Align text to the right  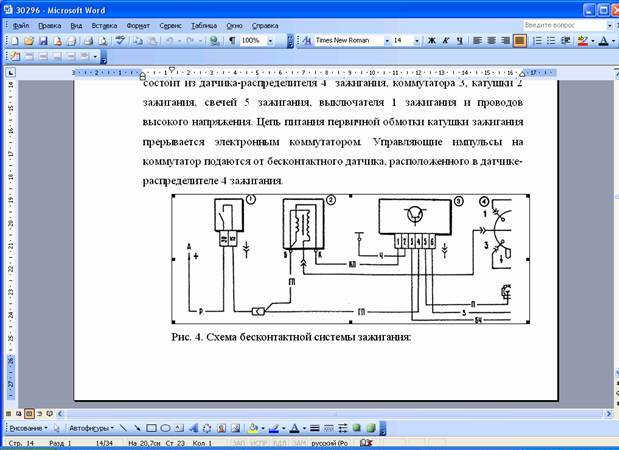click(x=505, y=41)
